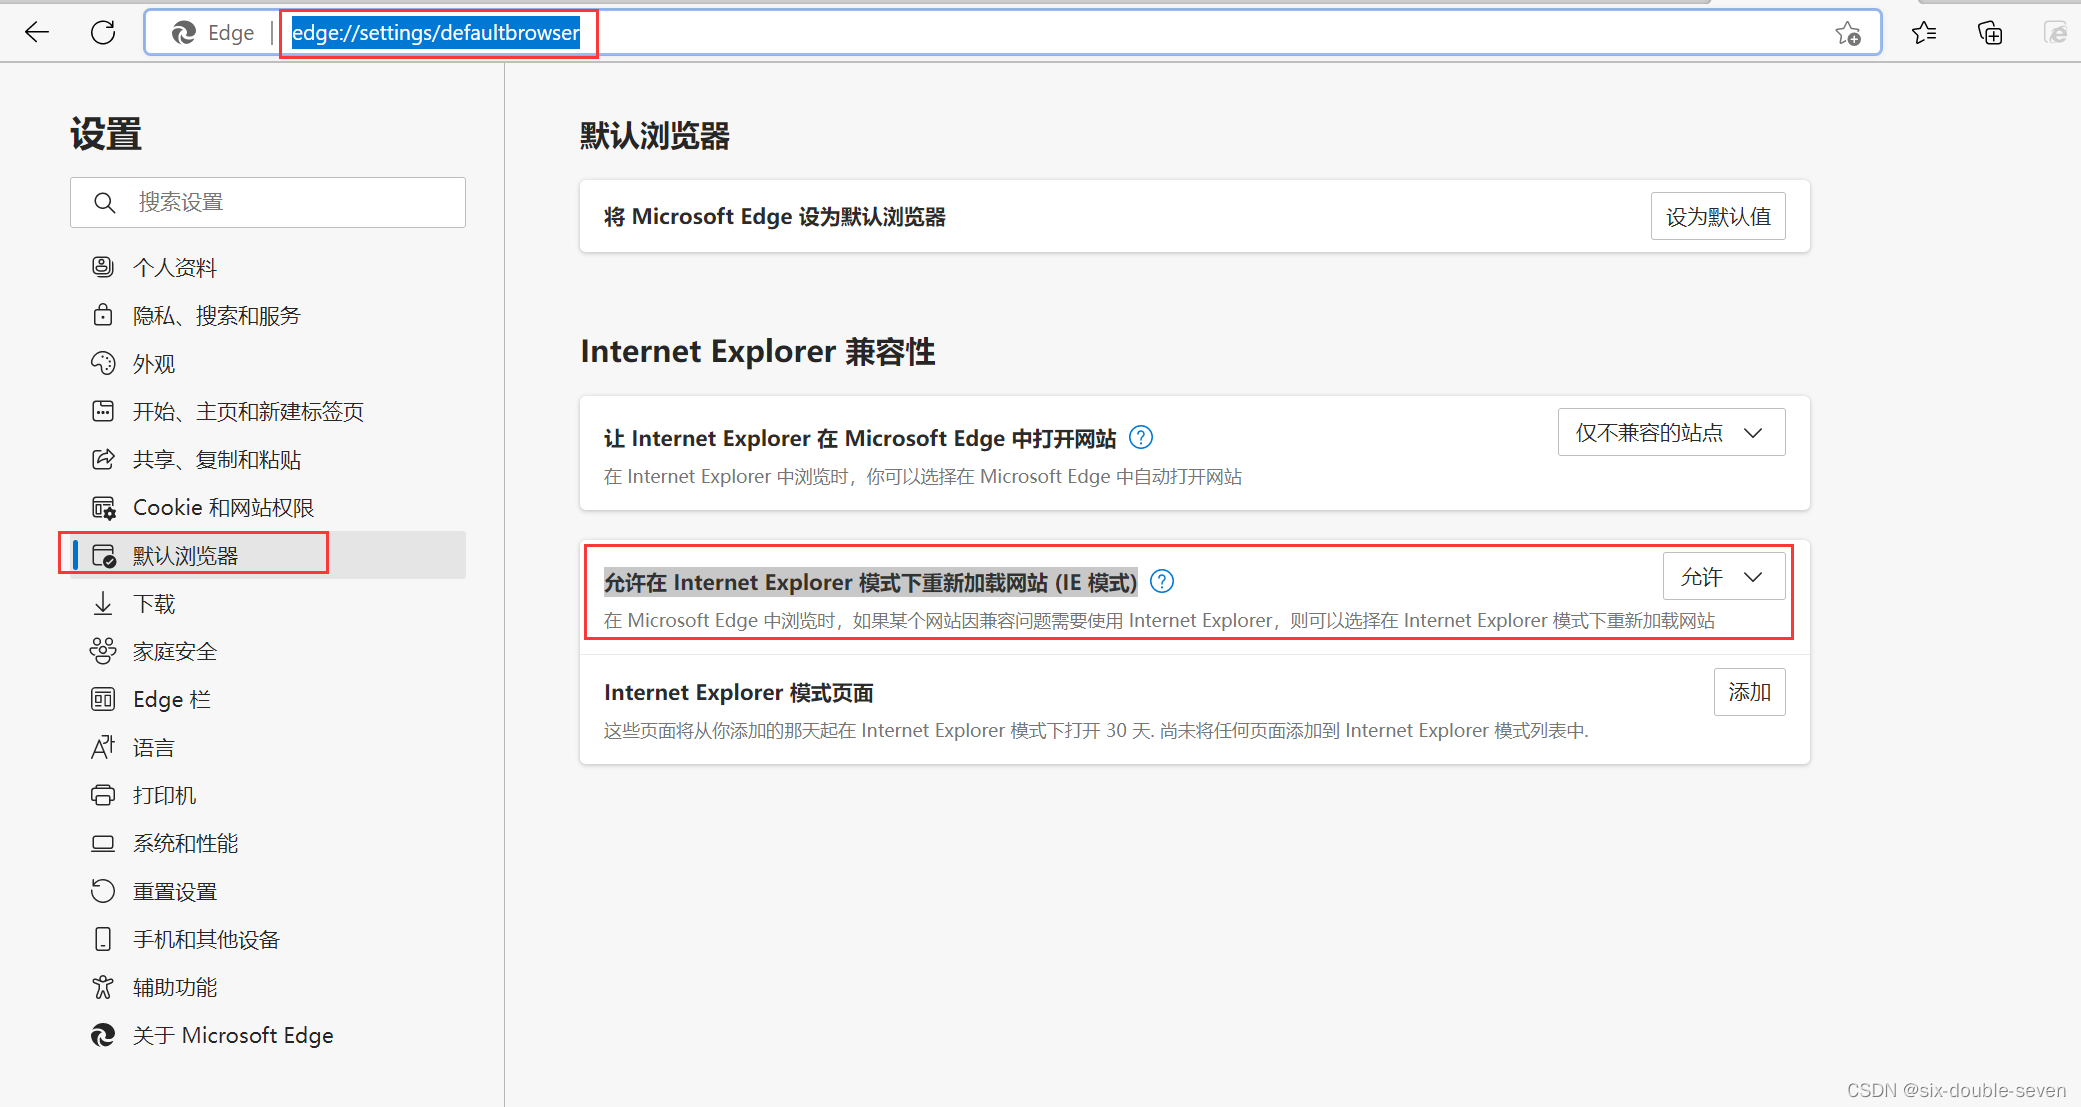Image resolution: width=2081 pixels, height=1107 pixels.
Task: Click 添加 to add IE mode page
Action: 1749,692
